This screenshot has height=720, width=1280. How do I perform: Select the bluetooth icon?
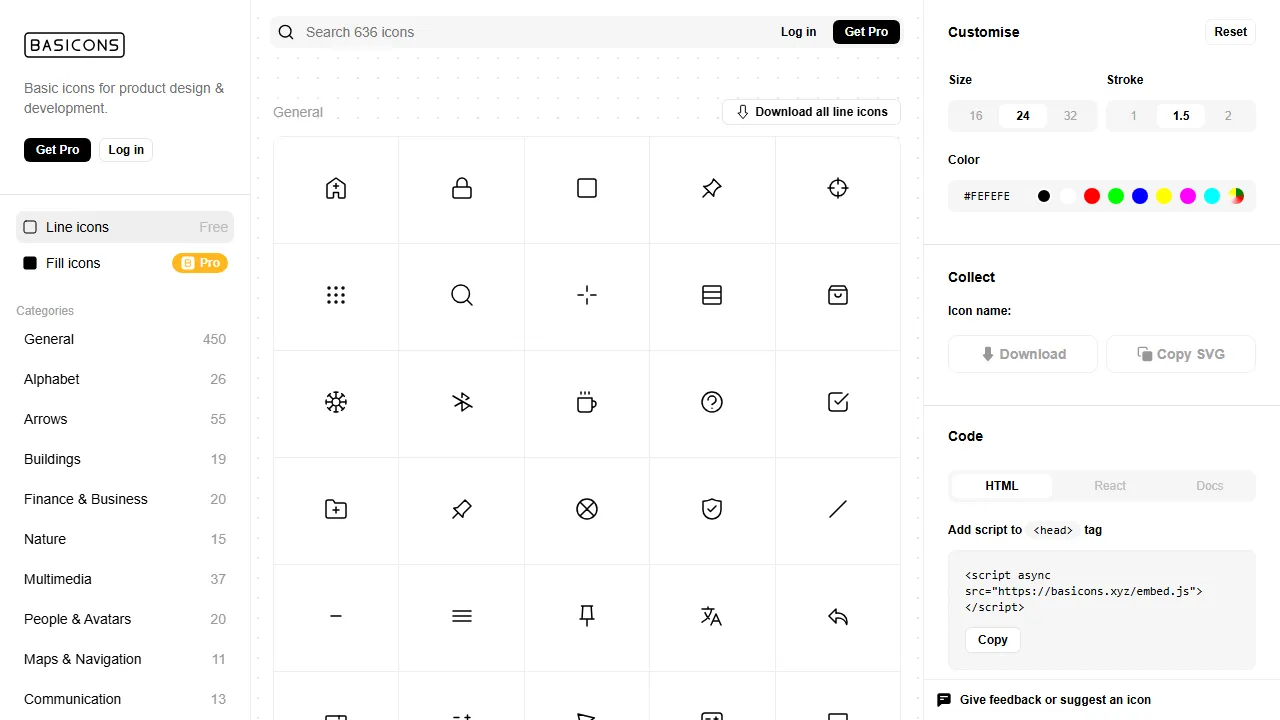click(x=461, y=402)
